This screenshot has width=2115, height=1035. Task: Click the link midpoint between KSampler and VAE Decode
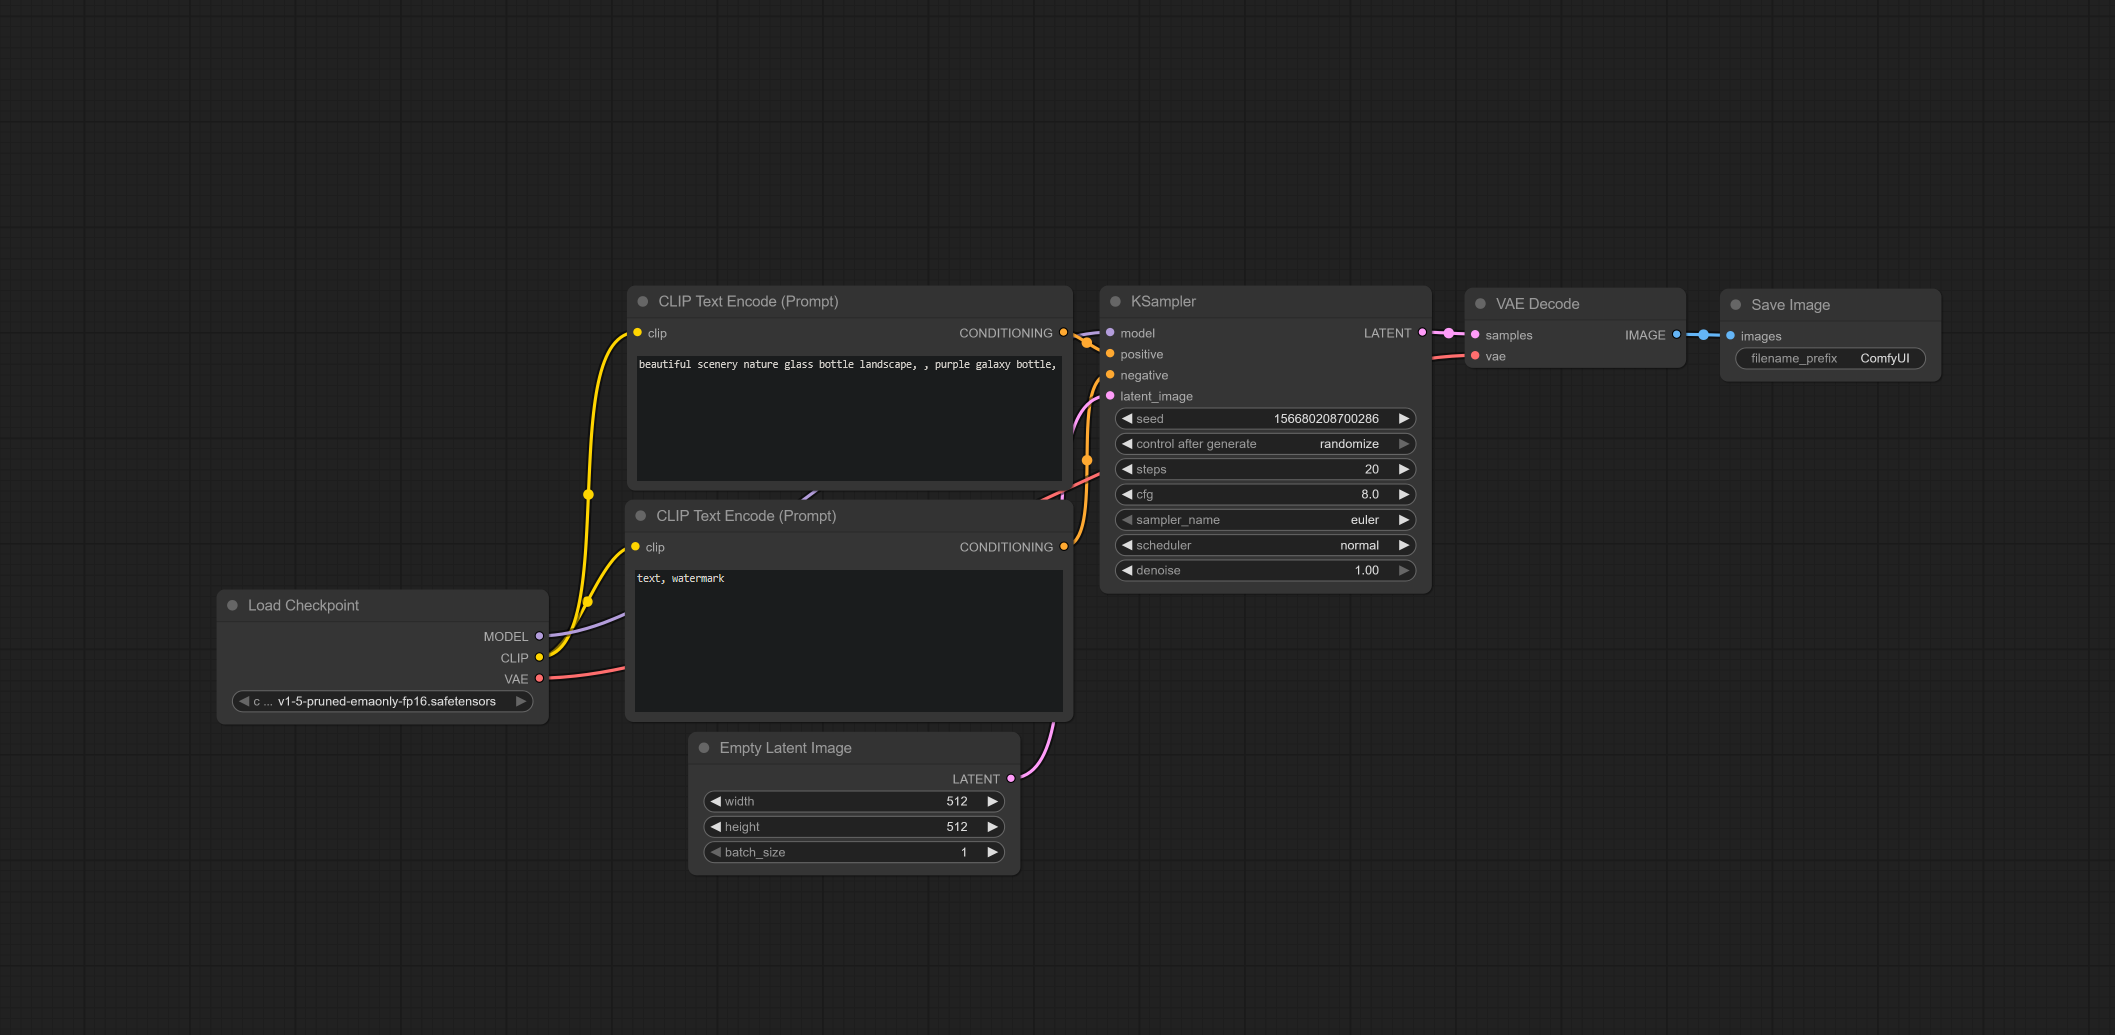[1448, 333]
